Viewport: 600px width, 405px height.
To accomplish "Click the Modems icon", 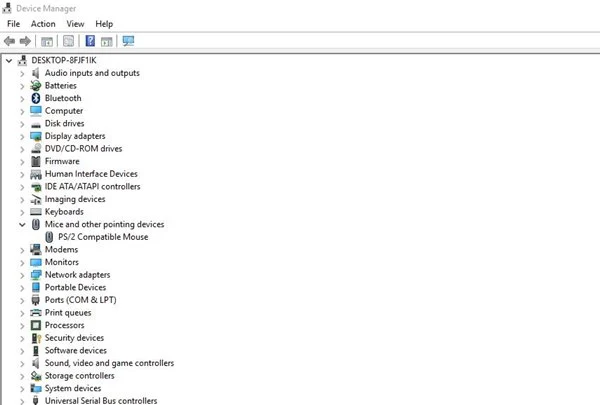I will (36, 250).
